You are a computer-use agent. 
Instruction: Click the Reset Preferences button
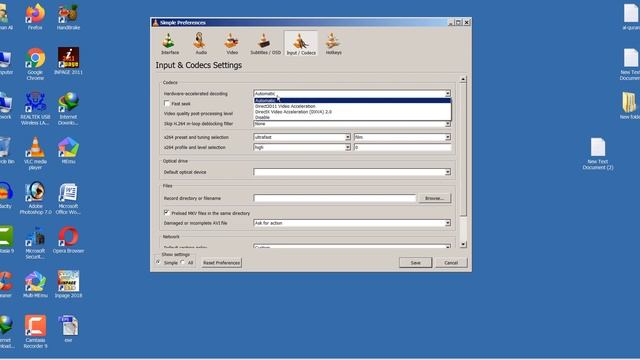pyautogui.click(x=221, y=263)
